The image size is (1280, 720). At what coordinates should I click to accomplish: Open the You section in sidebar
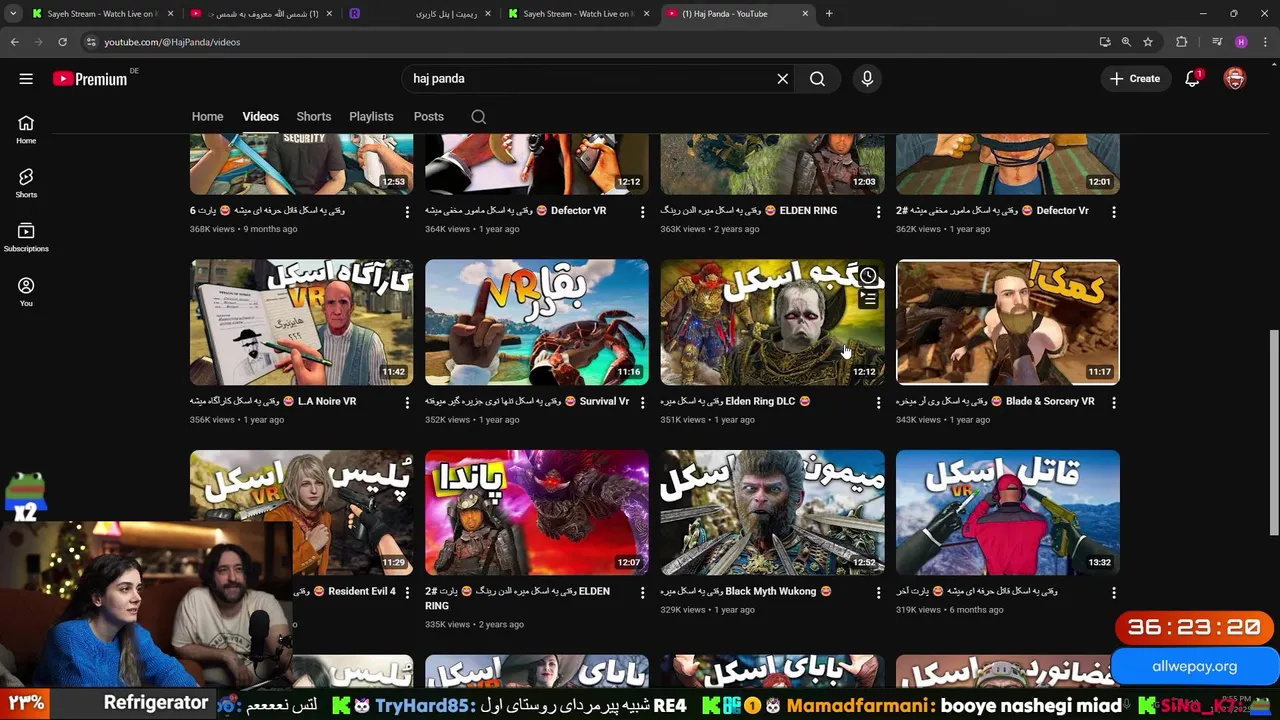point(26,292)
